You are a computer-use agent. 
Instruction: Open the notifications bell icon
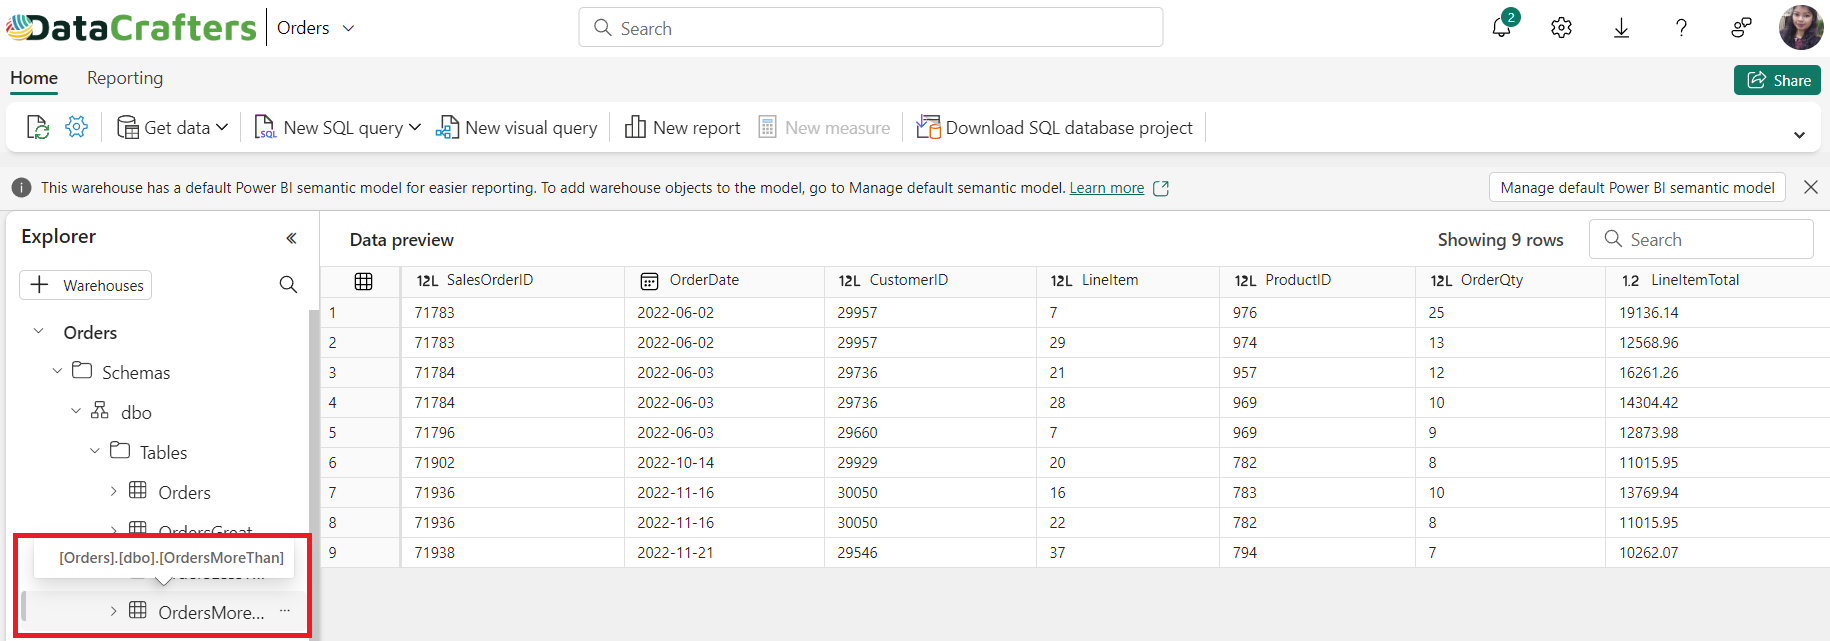coord(1501,27)
